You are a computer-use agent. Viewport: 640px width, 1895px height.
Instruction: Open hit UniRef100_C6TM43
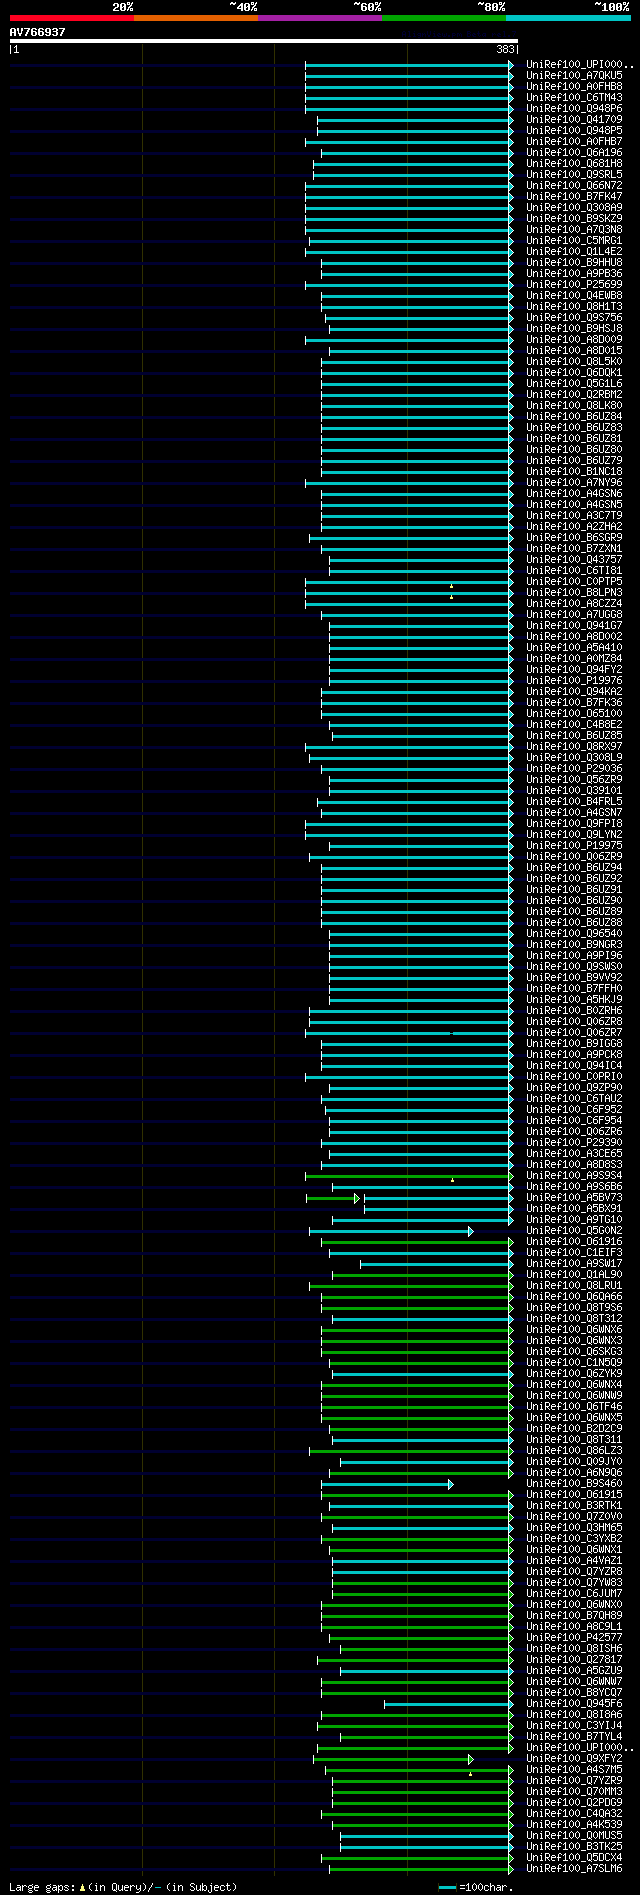coord(574,98)
